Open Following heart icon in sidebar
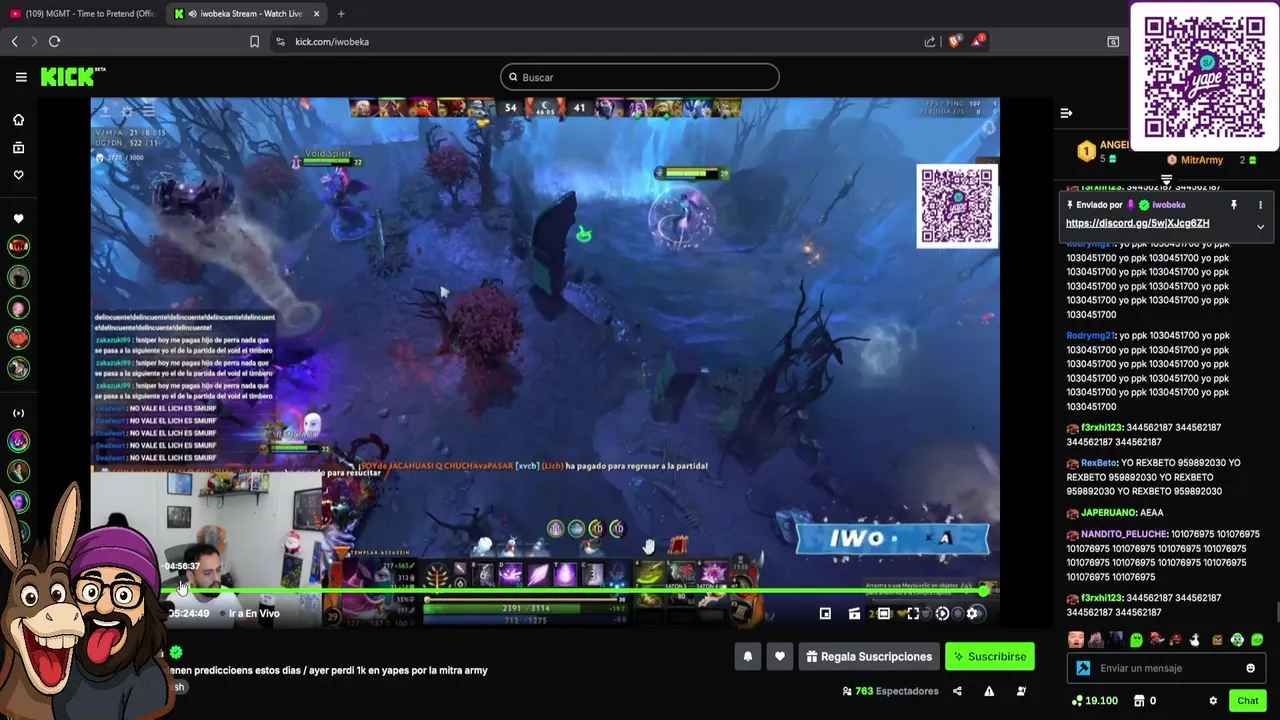This screenshot has width=1280, height=720. point(18,175)
